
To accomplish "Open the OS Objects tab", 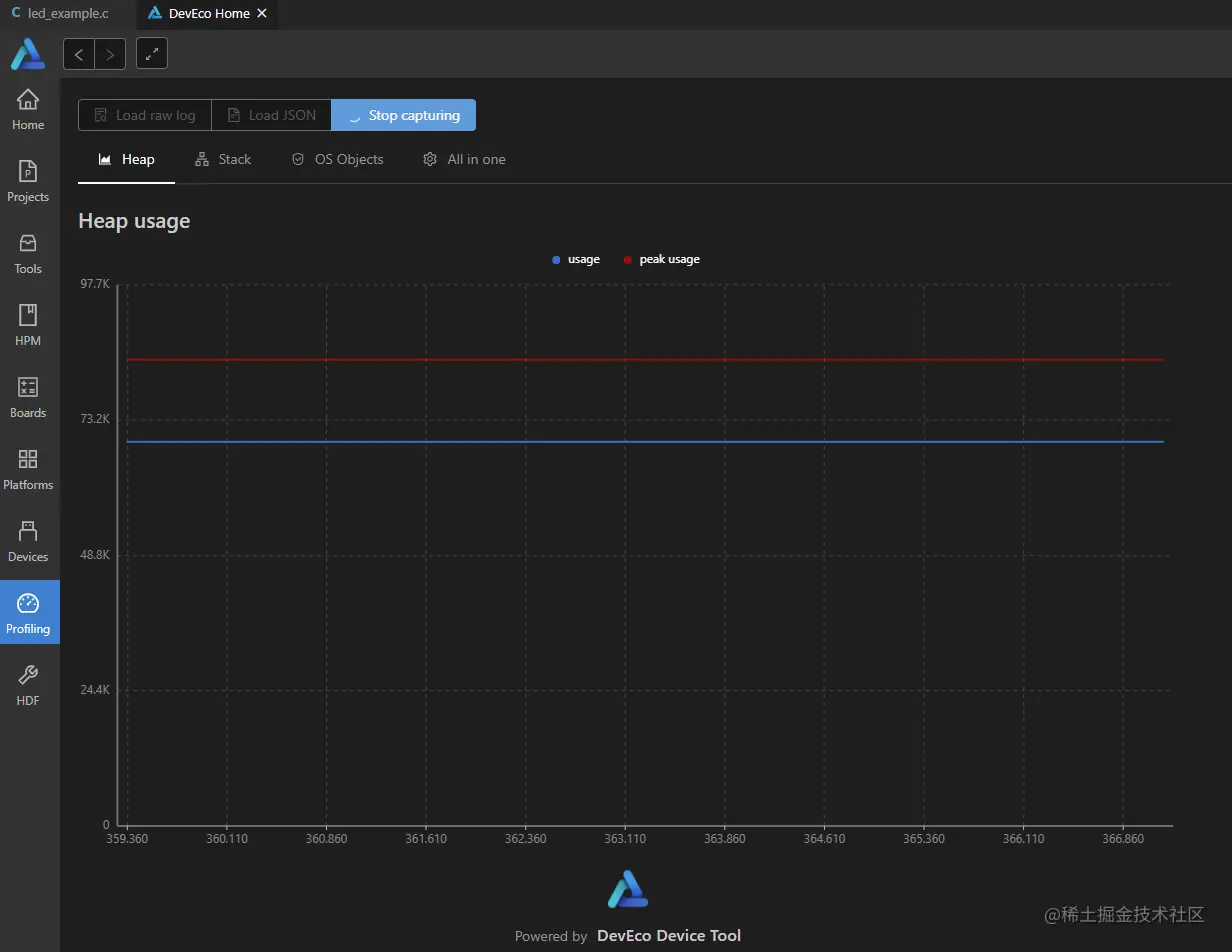I will 338,159.
